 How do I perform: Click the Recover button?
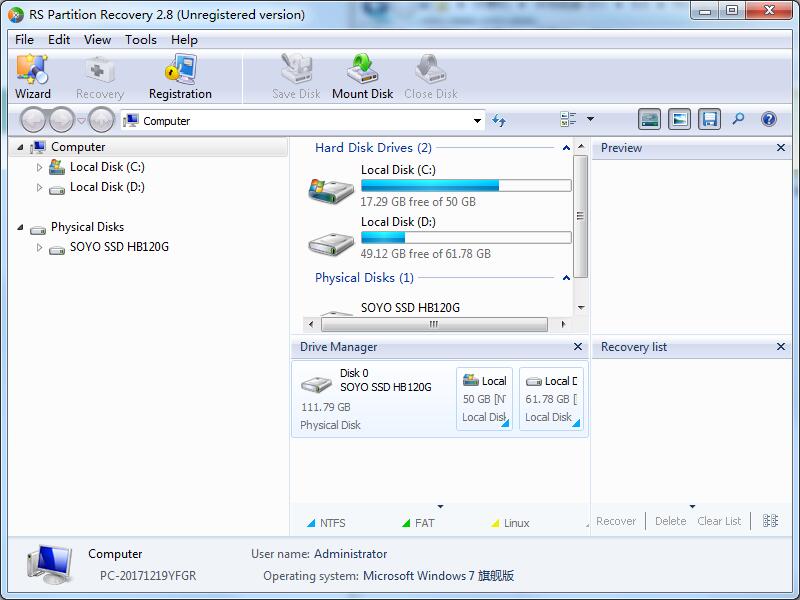pos(616,521)
